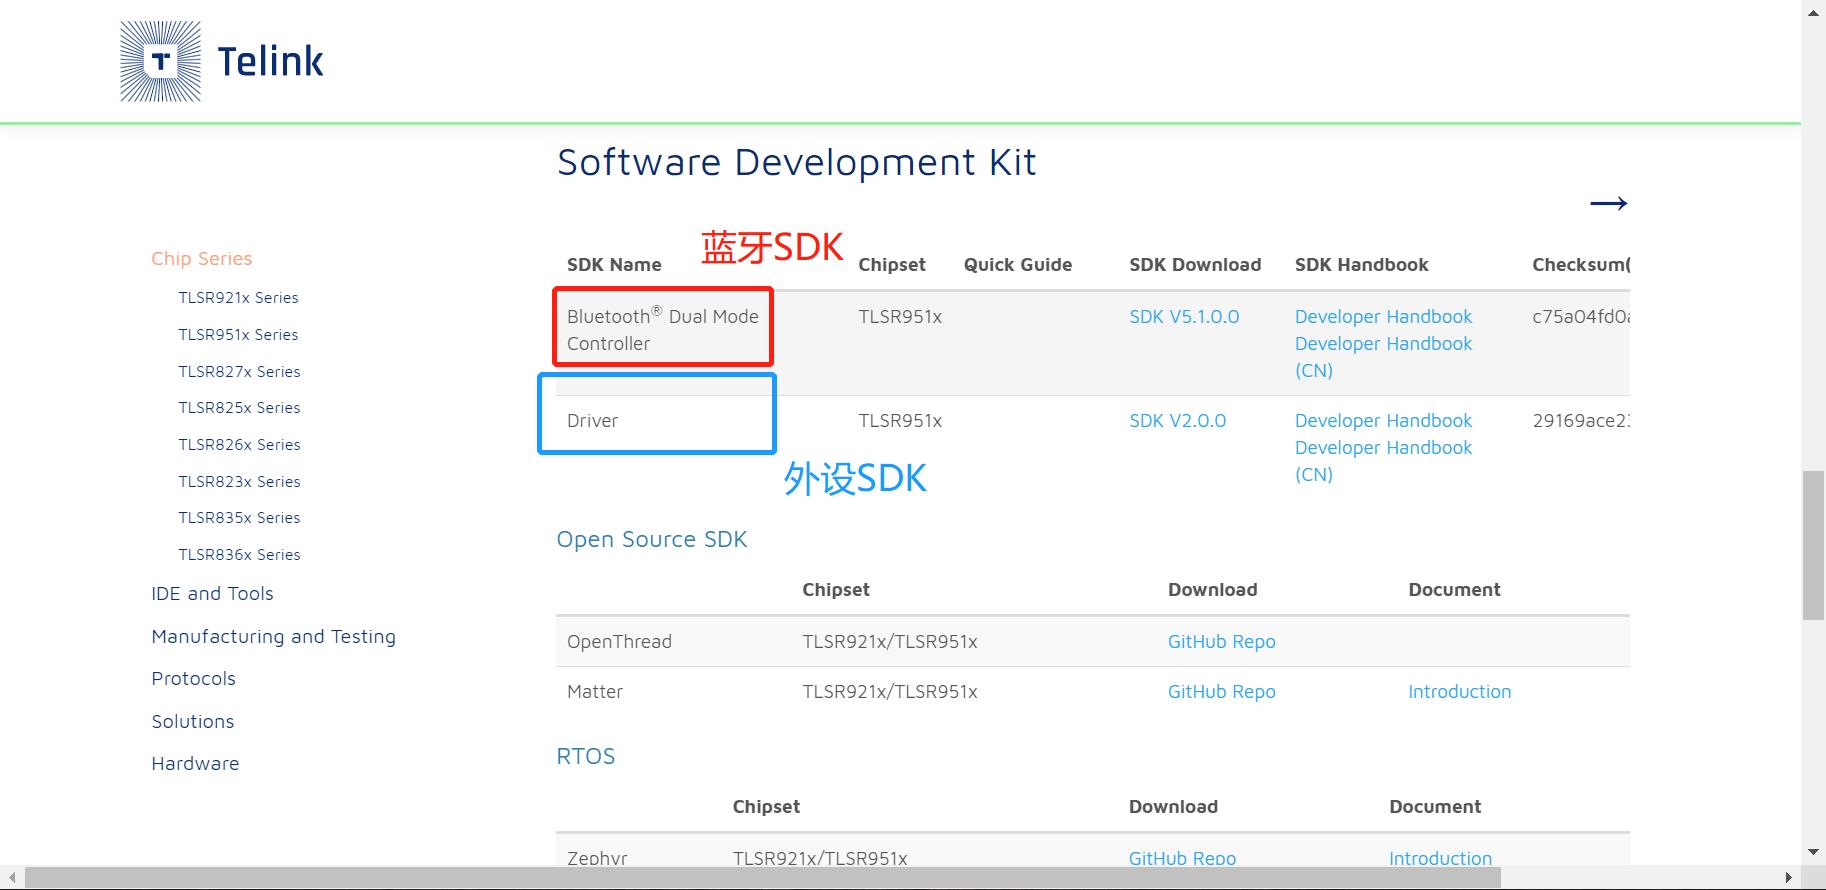Click the horizontal scrollbar left arrow
The image size is (1826, 890).
pyautogui.click(x=12, y=878)
